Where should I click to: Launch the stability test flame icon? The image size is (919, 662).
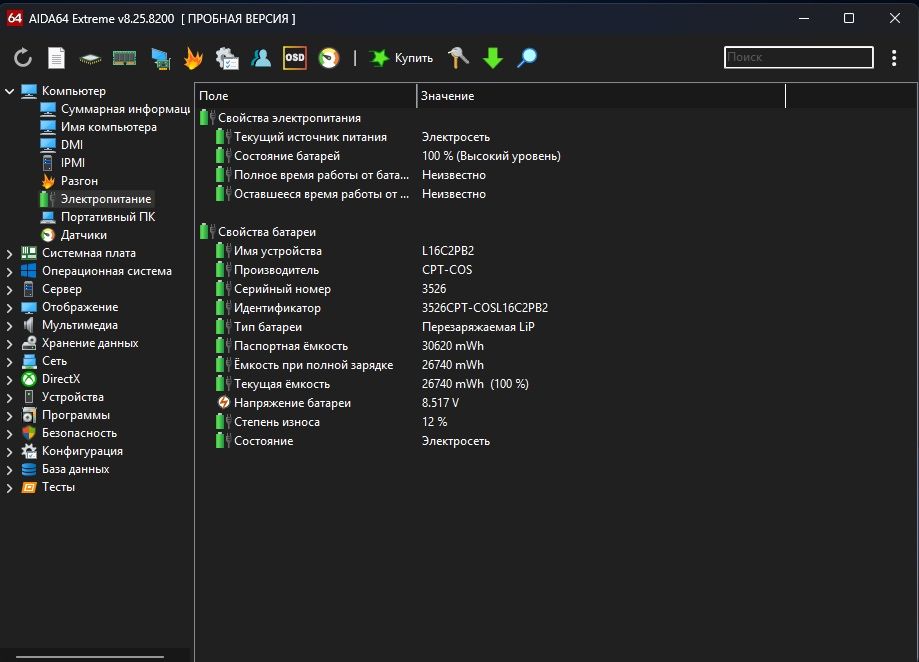point(193,57)
